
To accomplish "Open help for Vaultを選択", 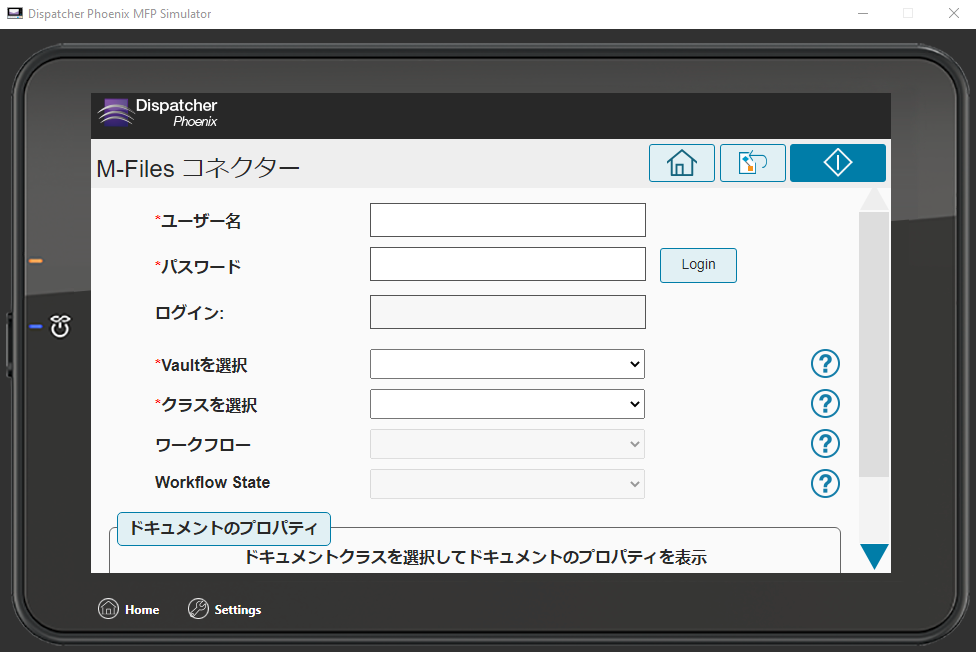I will click(825, 364).
